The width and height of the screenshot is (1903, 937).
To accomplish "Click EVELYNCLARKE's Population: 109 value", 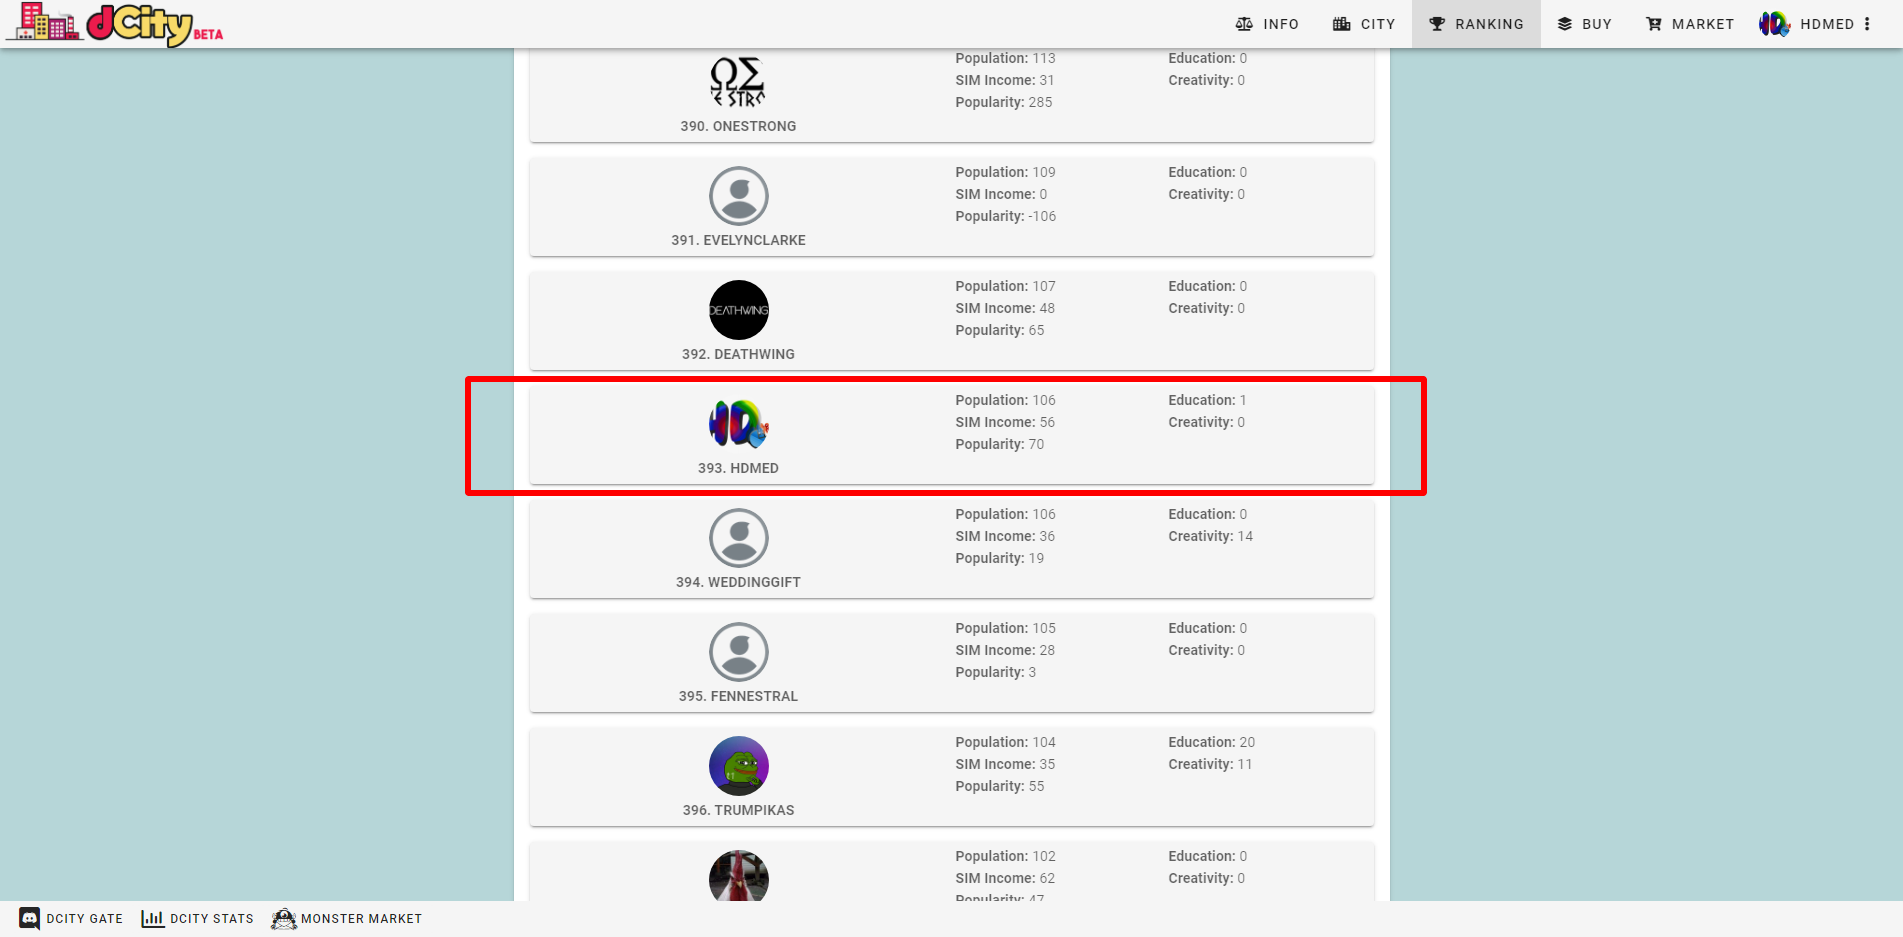I will pyautogui.click(x=1005, y=172).
